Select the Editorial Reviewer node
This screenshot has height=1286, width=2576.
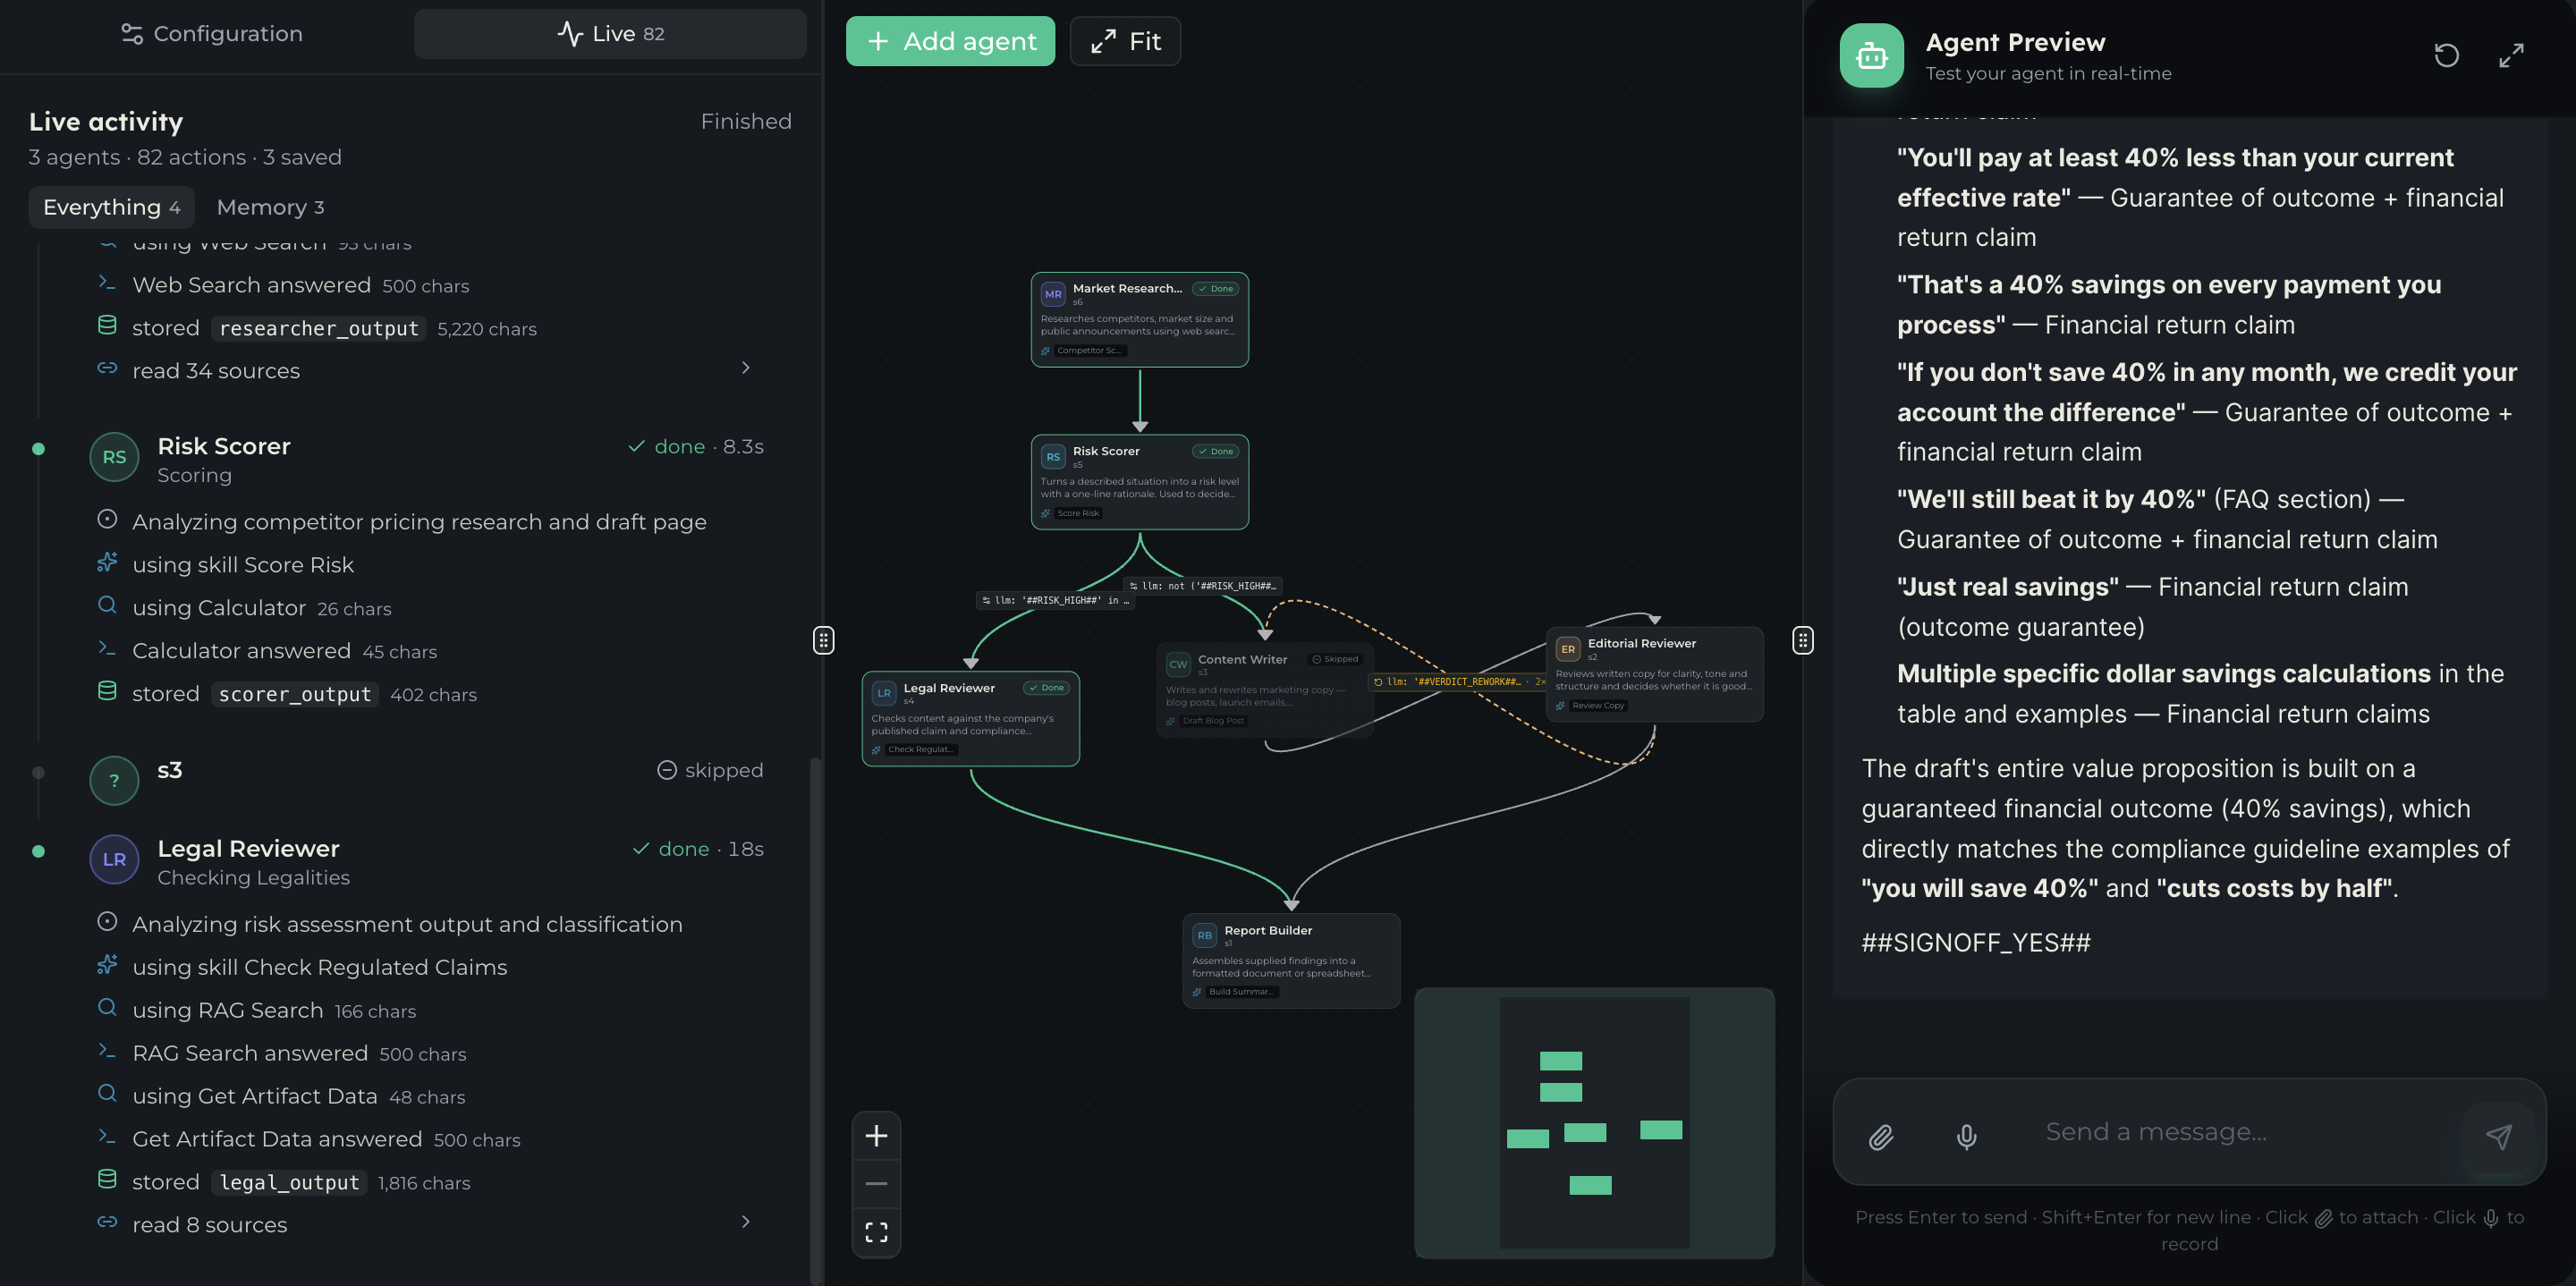click(1654, 674)
